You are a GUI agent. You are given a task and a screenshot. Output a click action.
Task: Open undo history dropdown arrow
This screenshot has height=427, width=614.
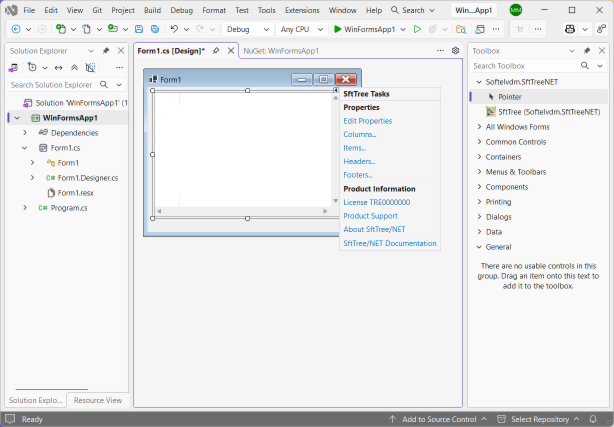[186, 29]
